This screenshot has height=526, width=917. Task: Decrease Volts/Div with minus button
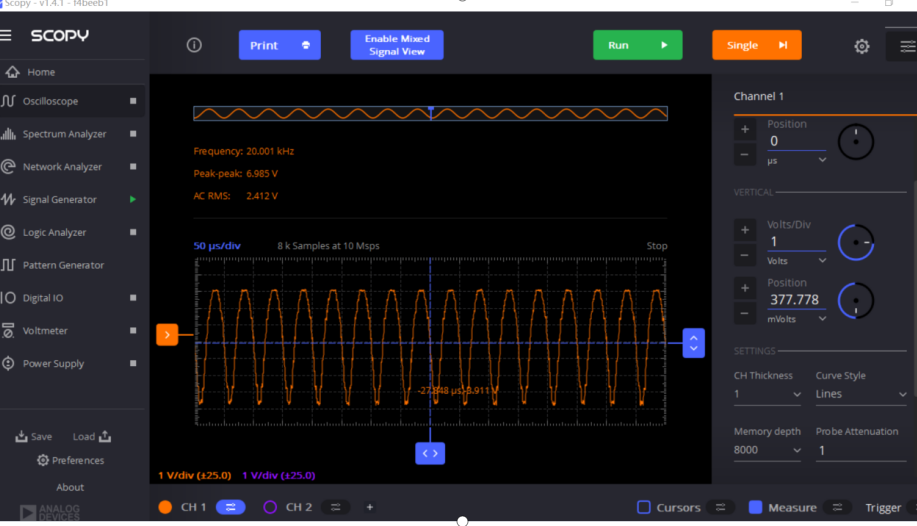coord(744,256)
